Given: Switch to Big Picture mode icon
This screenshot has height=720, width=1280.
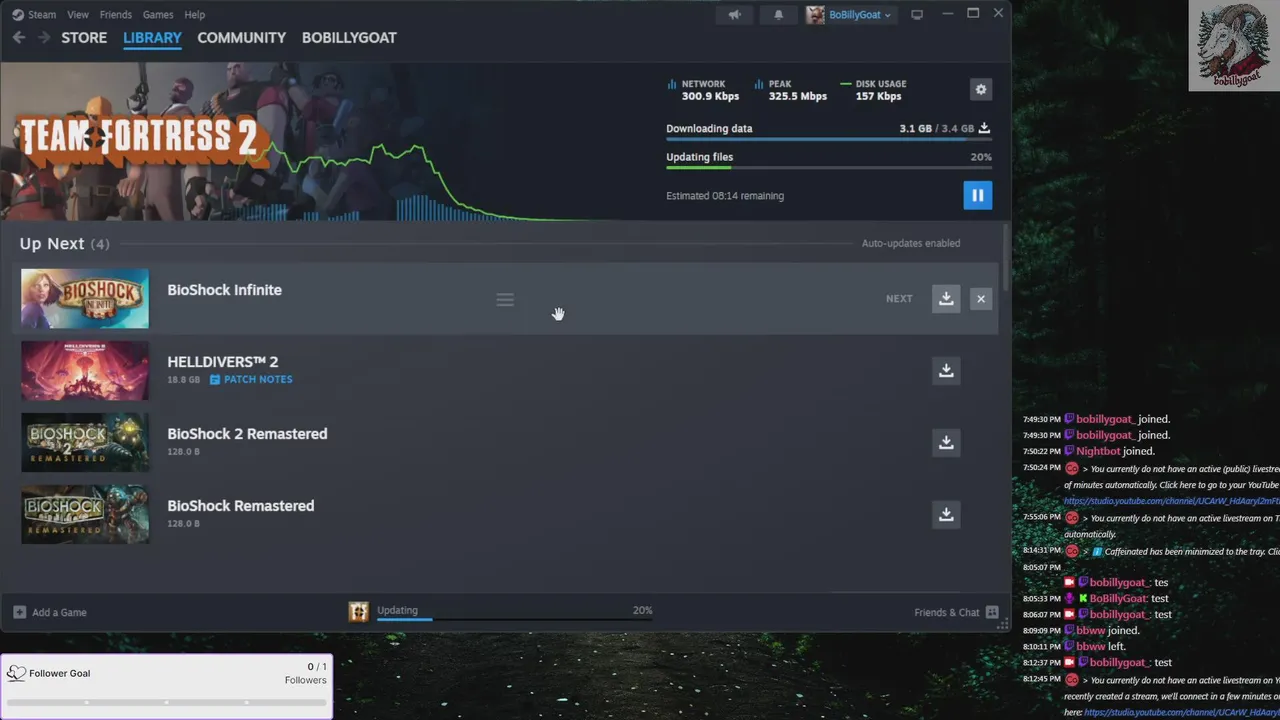Looking at the screenshot, I should (x=917, y=15).
